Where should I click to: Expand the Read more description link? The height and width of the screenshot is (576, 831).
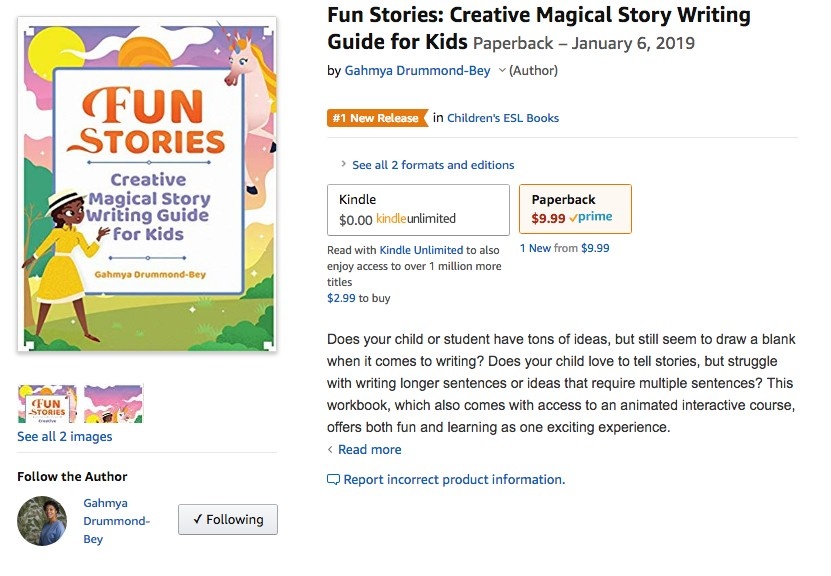pos(369,450)
